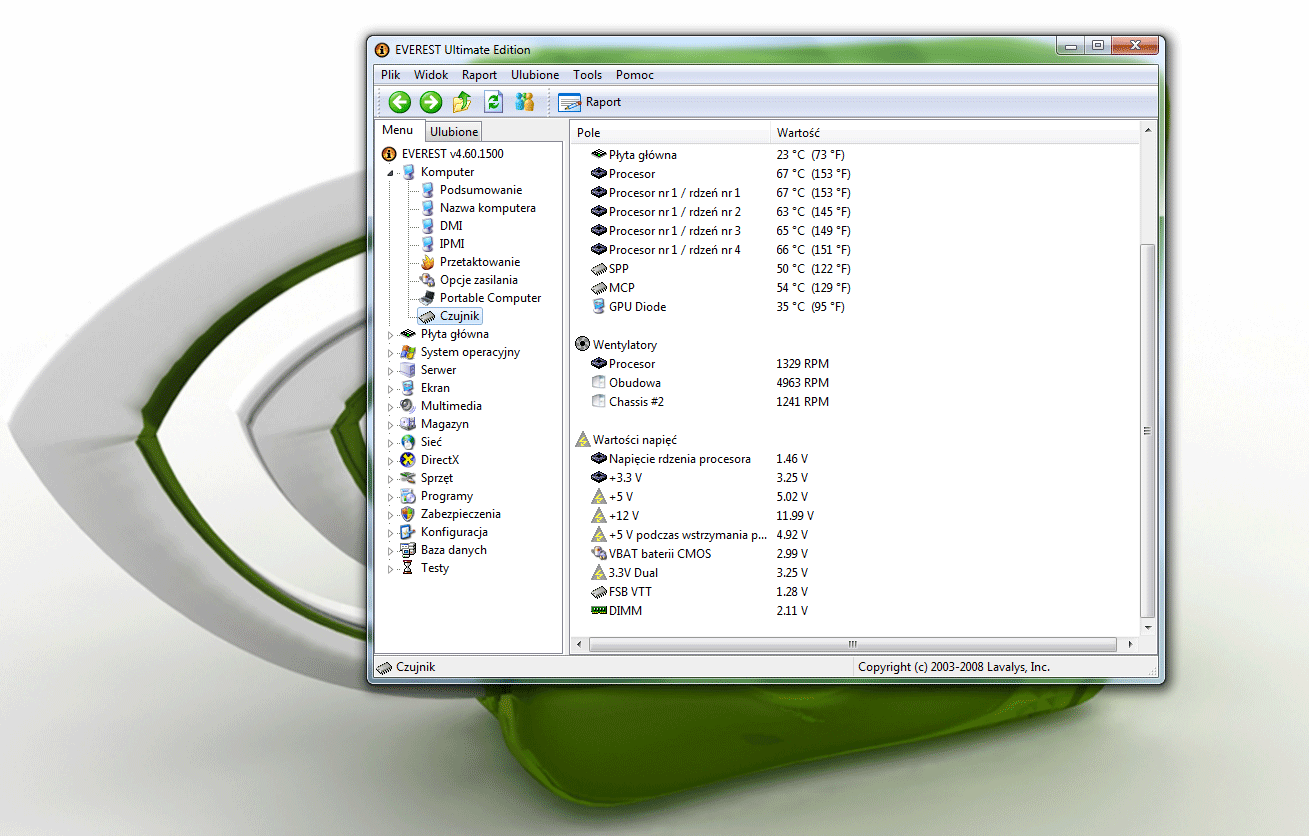1309x836 pixels.
Task: Collapse the Komputer tree node
Action: coord(391,173)
